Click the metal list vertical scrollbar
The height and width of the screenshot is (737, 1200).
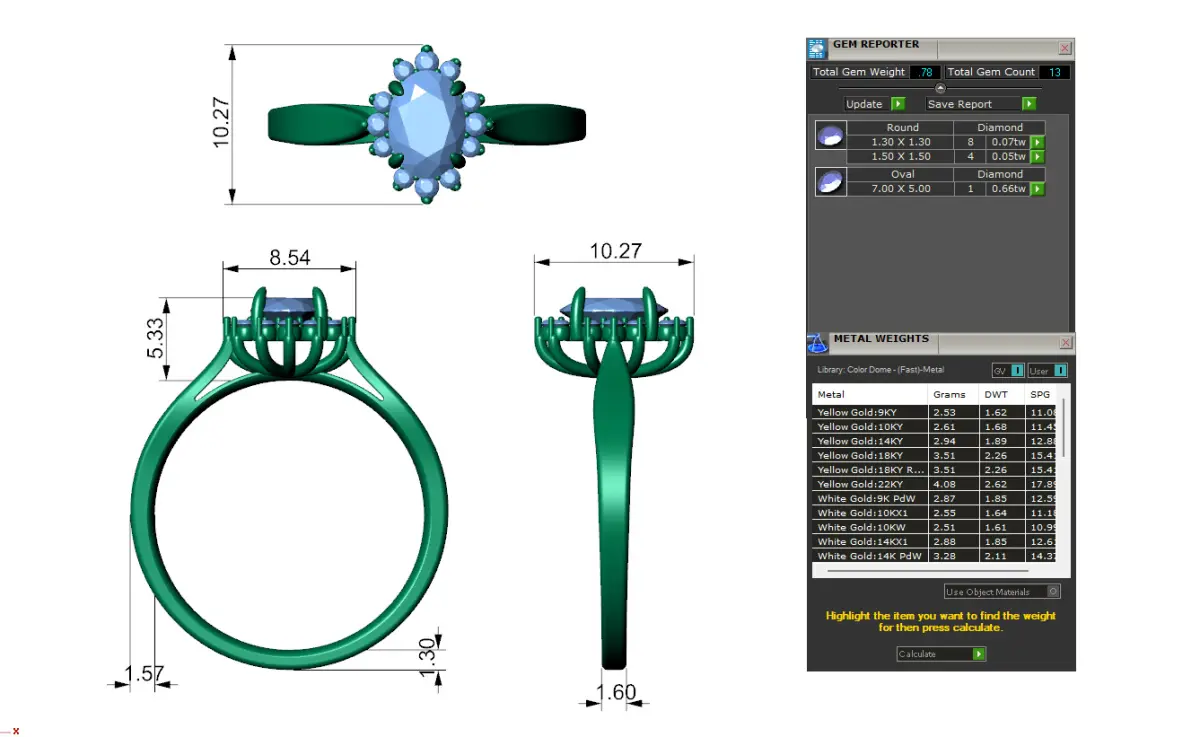[1064, 430]
